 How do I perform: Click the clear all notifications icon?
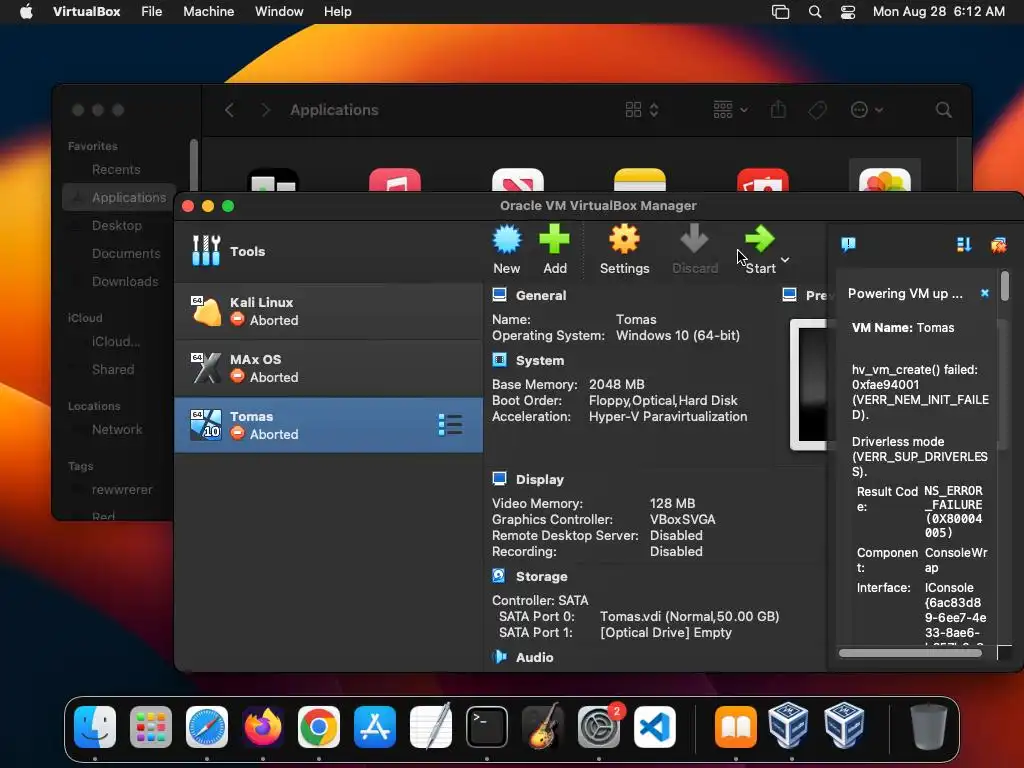pos(999,245)
